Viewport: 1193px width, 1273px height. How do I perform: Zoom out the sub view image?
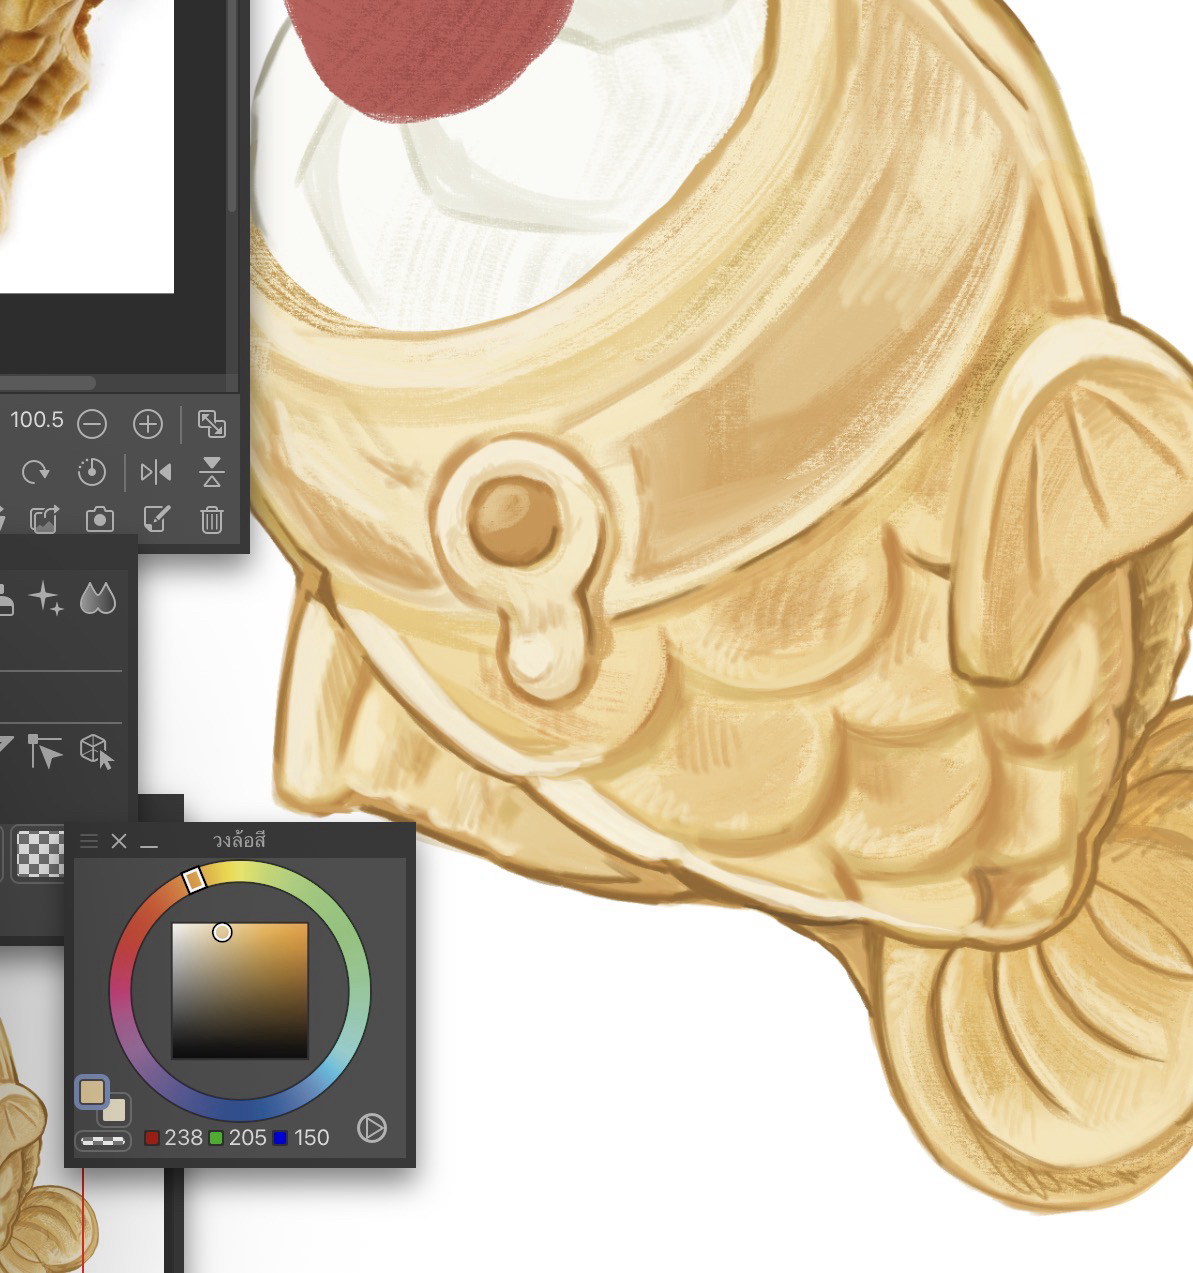pos(92,425)
